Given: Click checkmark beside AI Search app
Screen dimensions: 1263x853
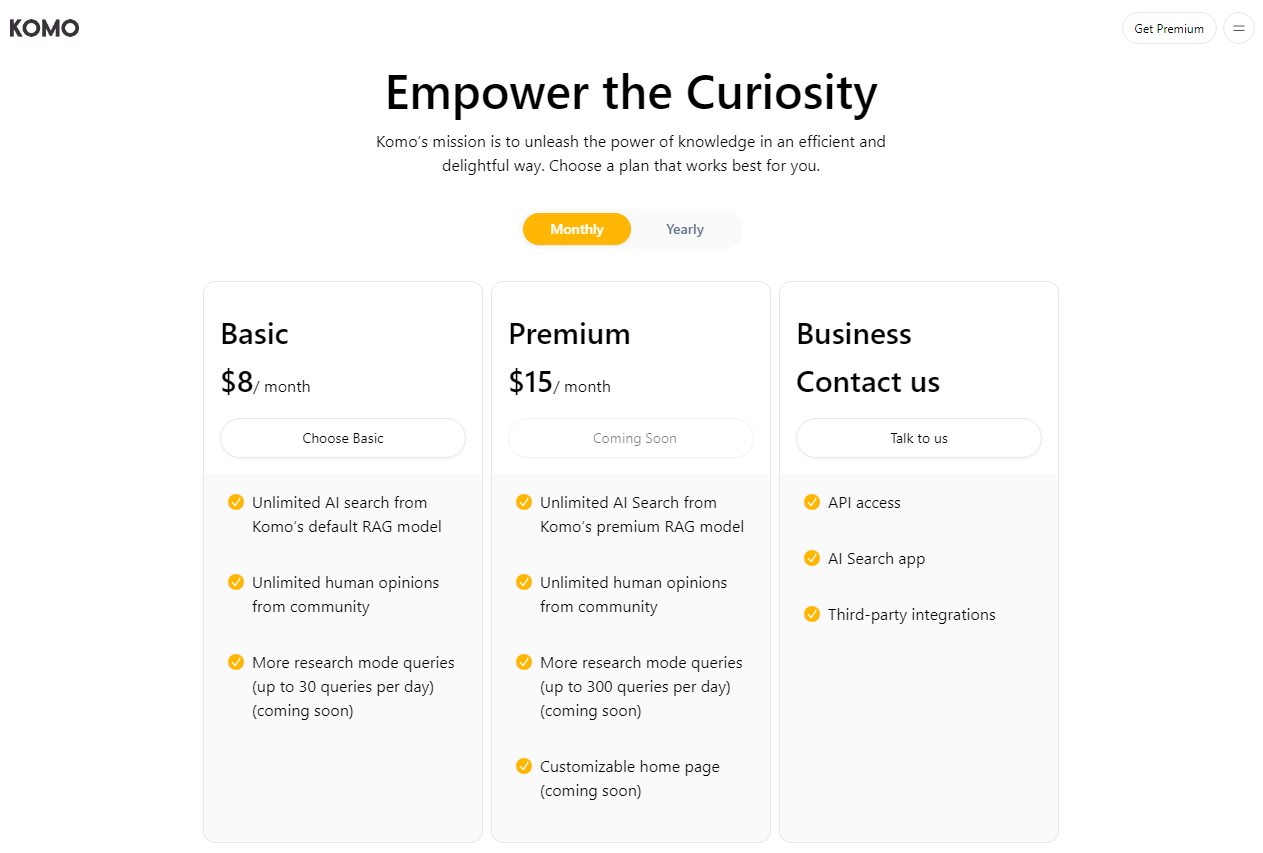Looking at the screenshot, I should click(812, 558).
